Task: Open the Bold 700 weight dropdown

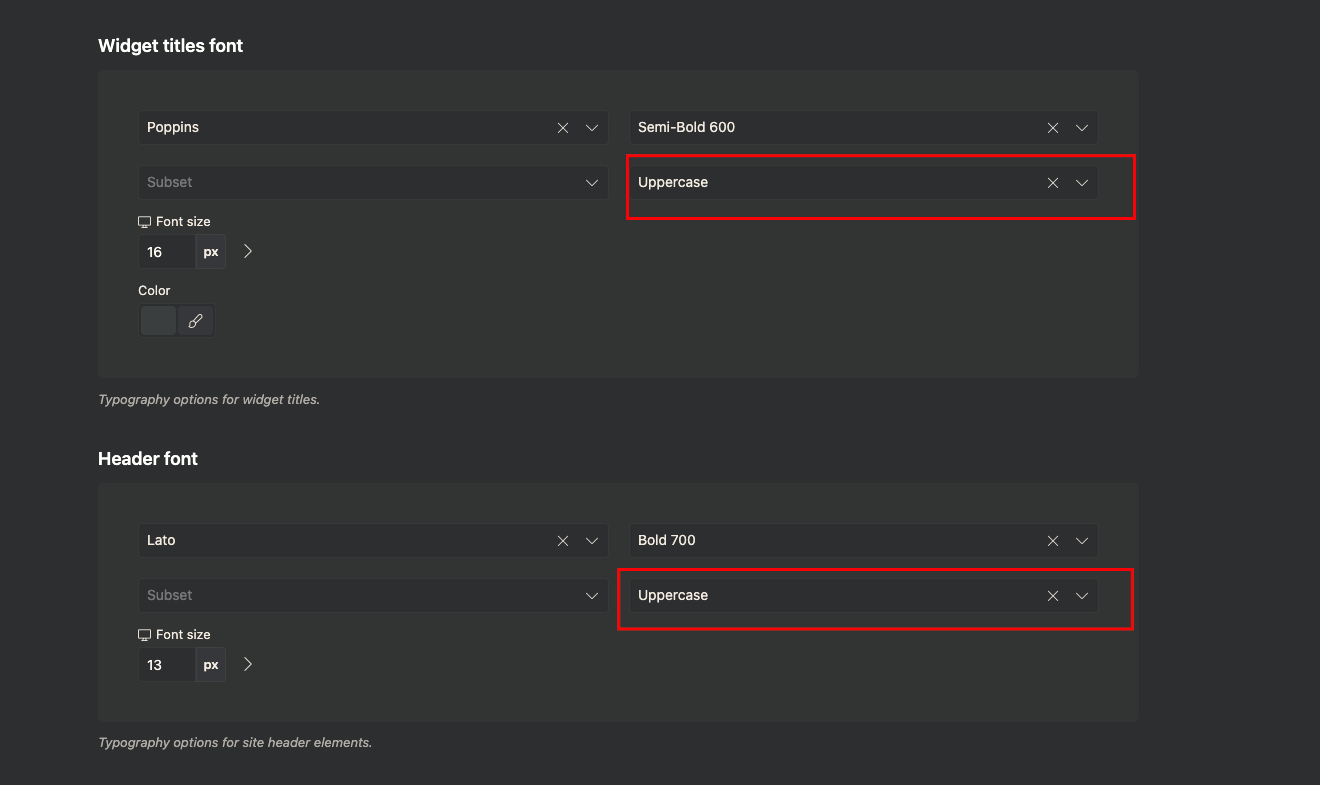Action: pyautogui.click(x=1082, y=541)
